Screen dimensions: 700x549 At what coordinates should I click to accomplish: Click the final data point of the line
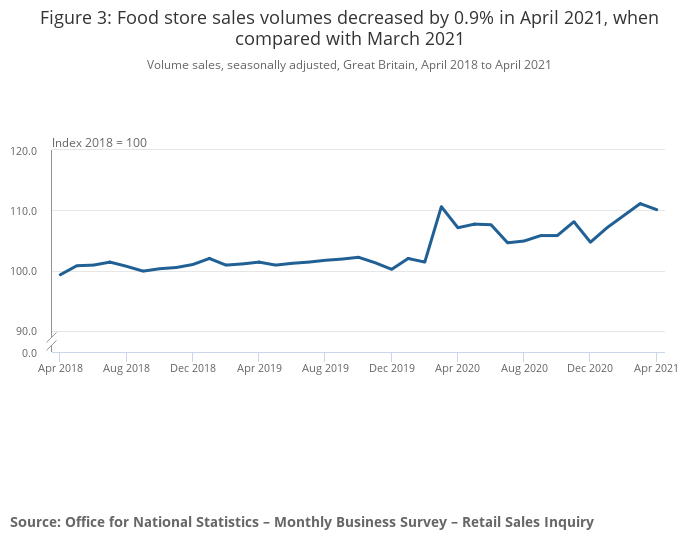click(x=657, y=210)
